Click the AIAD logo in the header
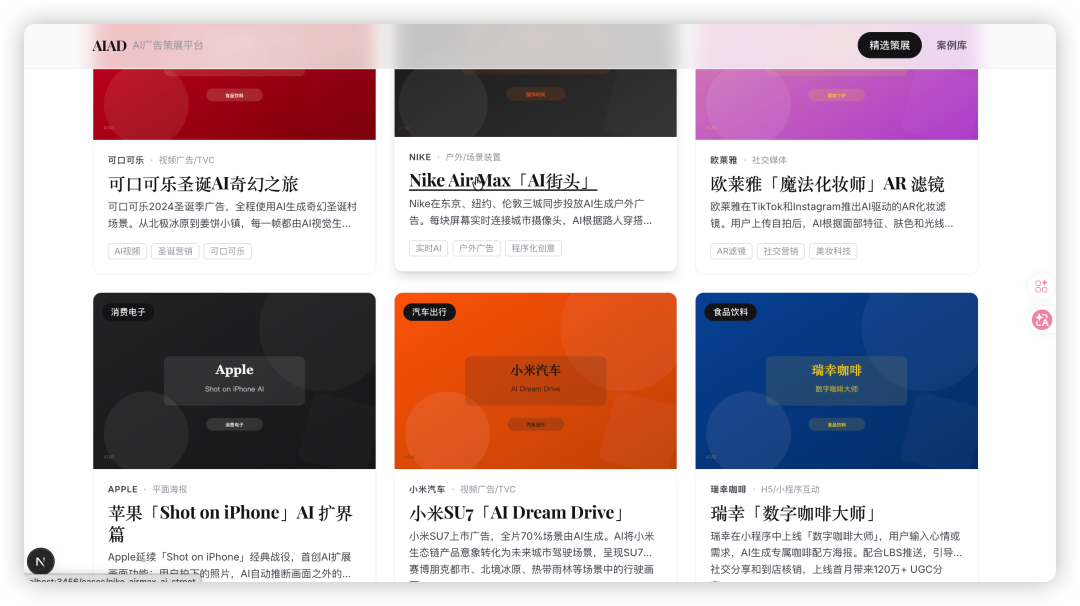This screenshot has height=606, width=1080. (110, 45)
